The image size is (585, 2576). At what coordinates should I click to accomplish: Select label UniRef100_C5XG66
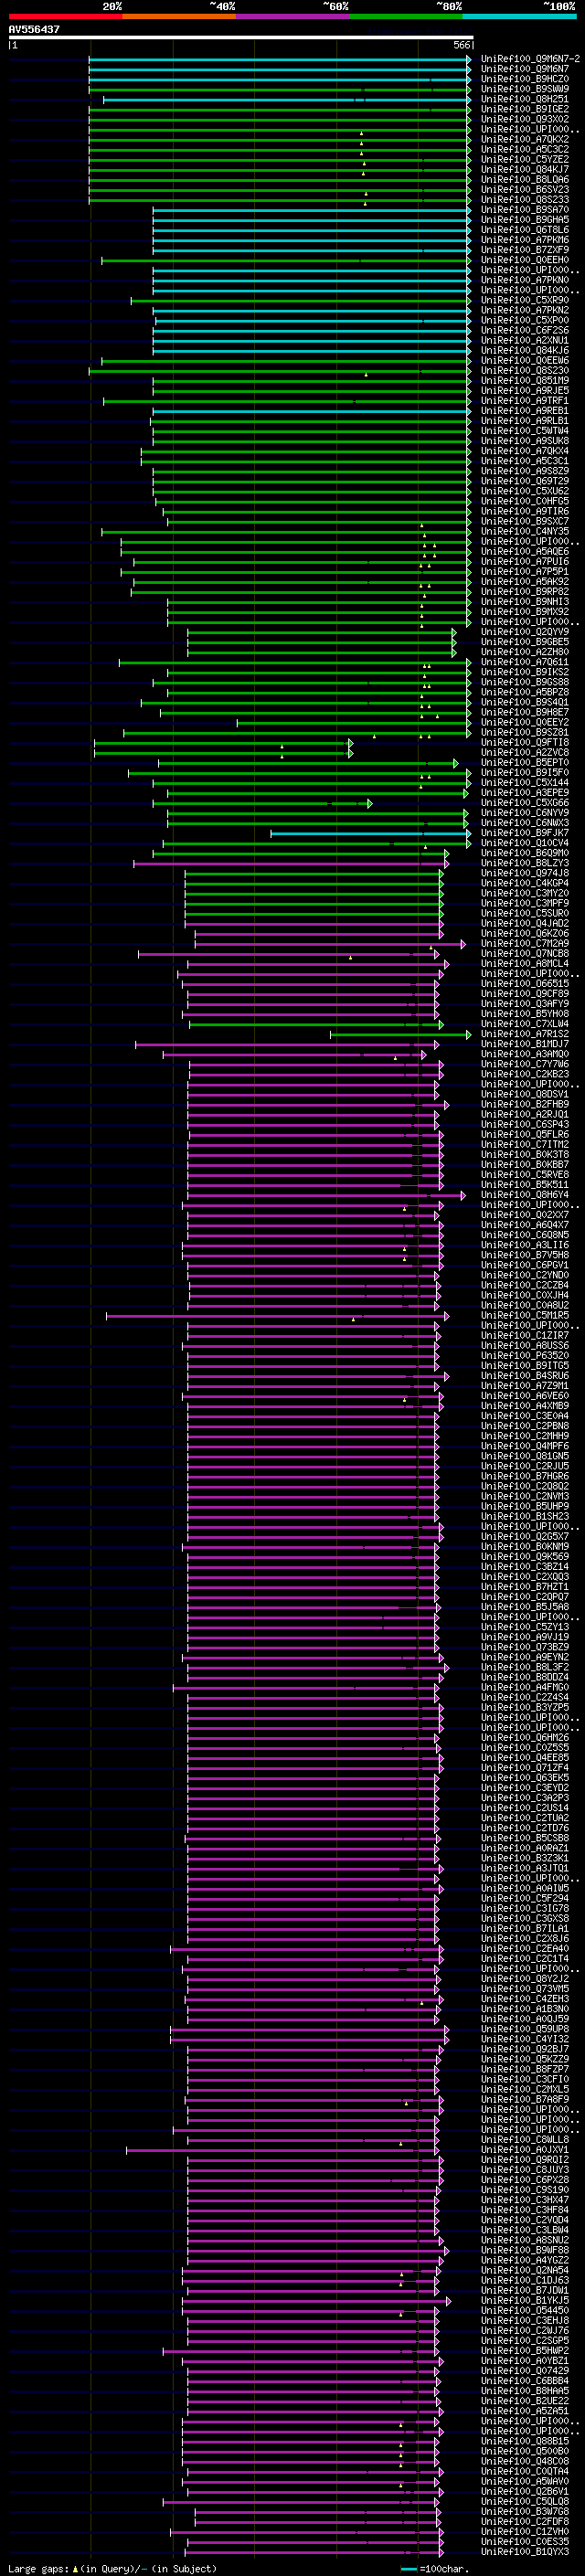click(525, 803)
